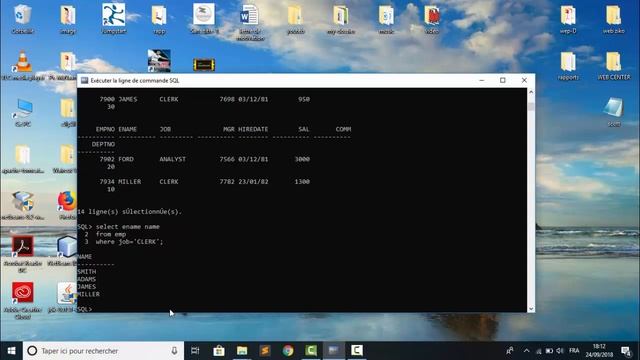The width and height of the screenshot is (640, 360).
Task: Open the WEB CENTER folder on desktop
Action: [613, 61]
